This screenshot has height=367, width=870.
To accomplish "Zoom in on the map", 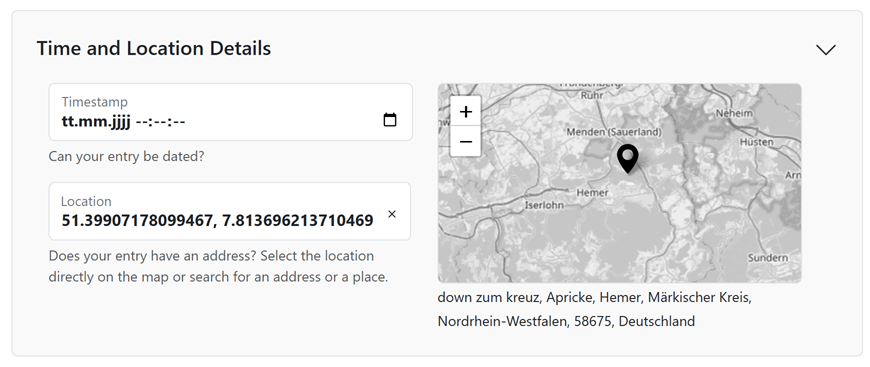I will coord(466,112).
